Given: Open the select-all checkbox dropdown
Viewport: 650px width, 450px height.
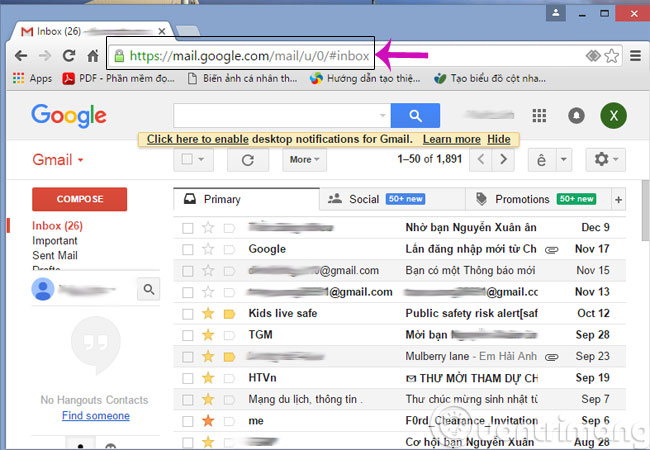Looking at the screenshot, I should [x=201, y=159].
